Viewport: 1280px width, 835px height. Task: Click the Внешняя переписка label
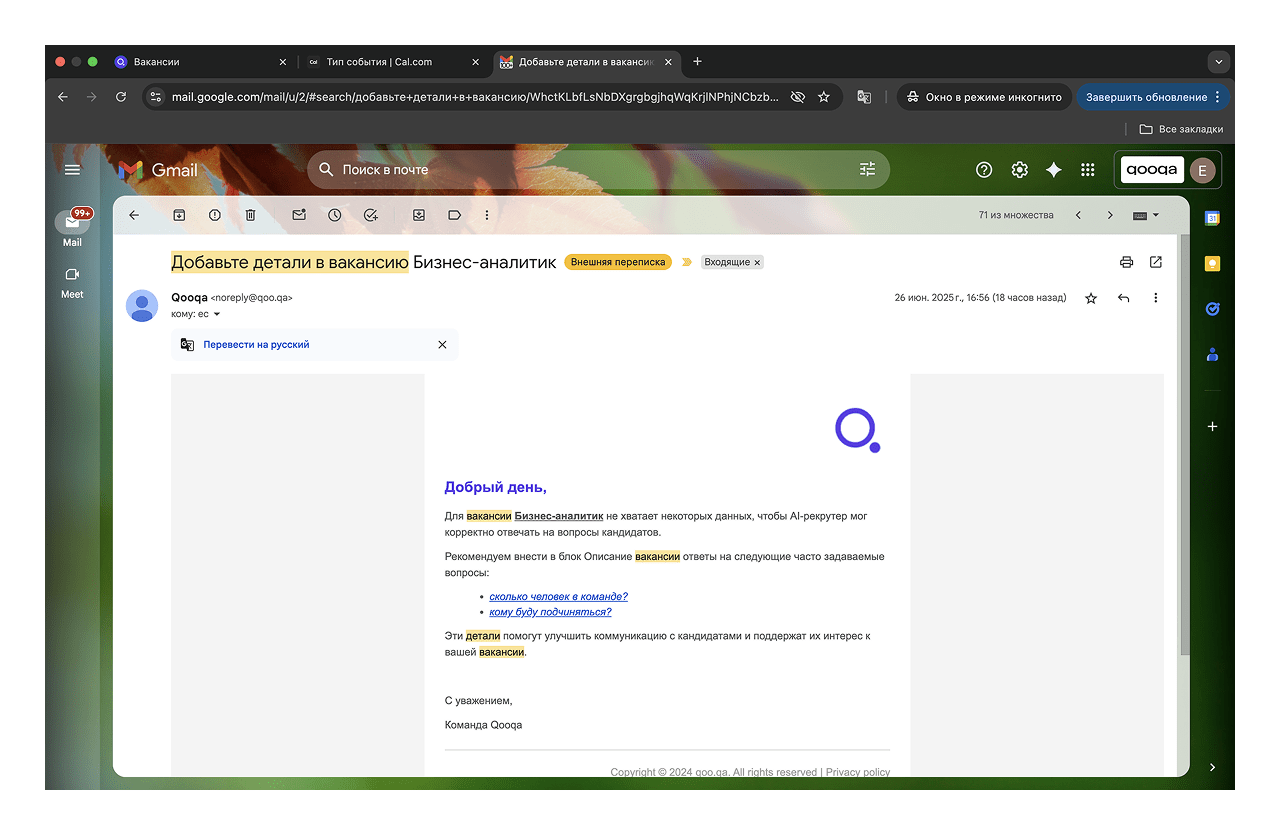pyautogui.click(x=618, y=262)
